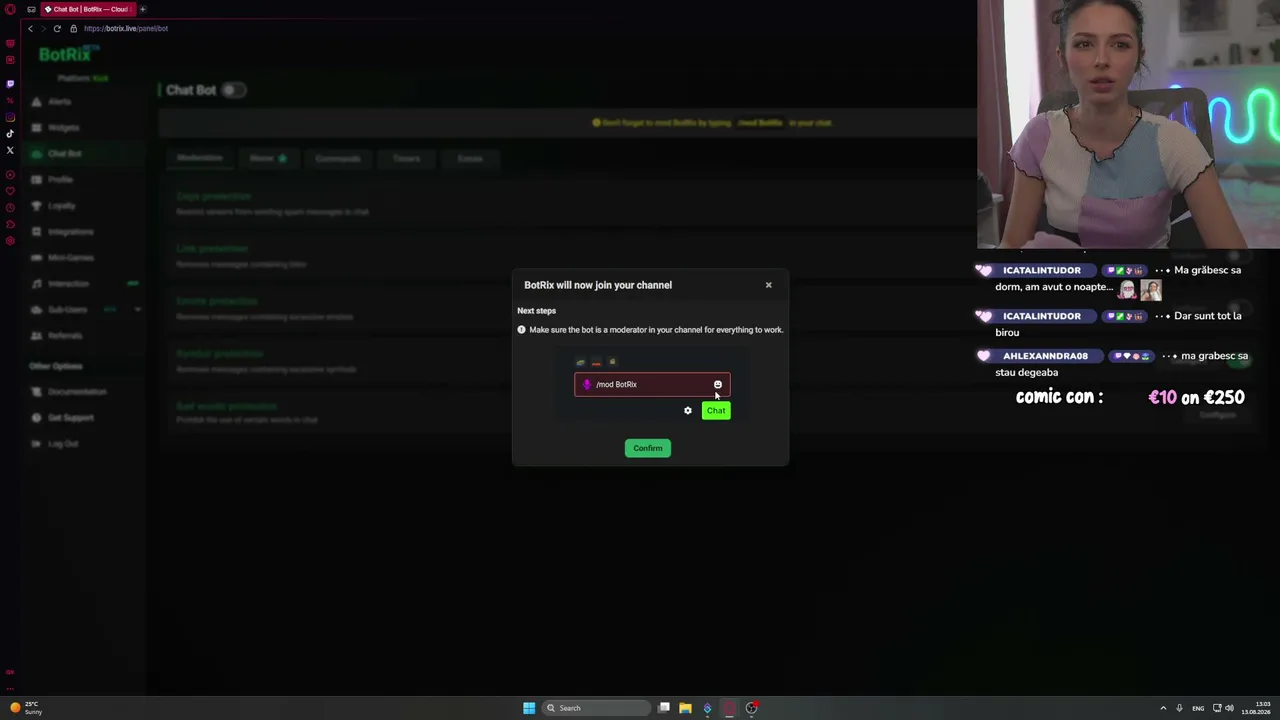Go forward in the browser
This screenshot has width=1280, height=720.
click(43, 28)
